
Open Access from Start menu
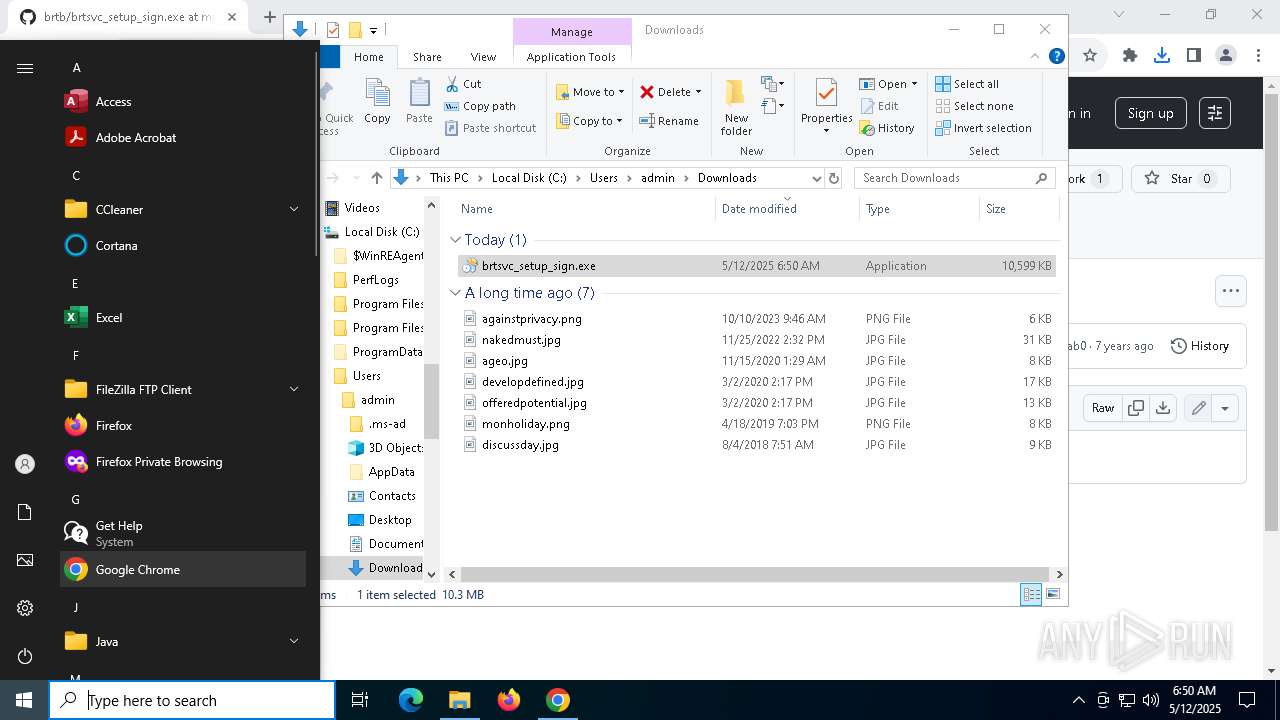[x=183, y=102]
